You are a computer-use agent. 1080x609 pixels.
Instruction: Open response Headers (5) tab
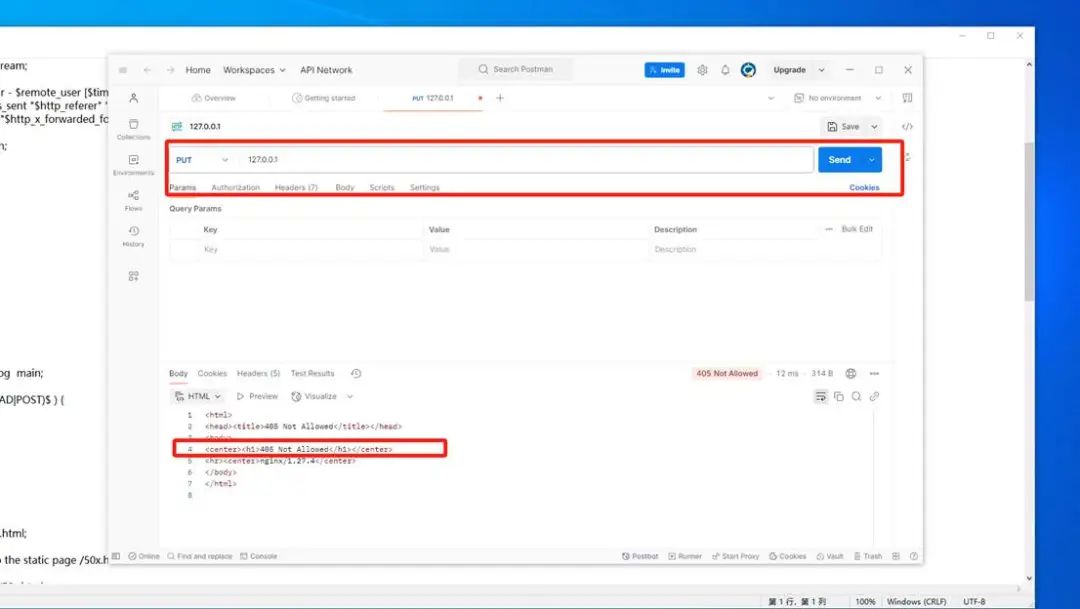(258, 373)
